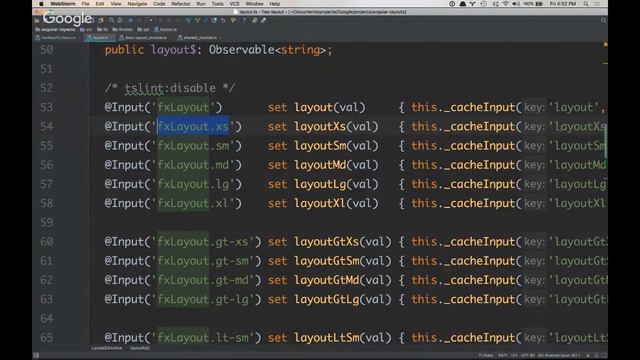
Task: Click layoutMd(val) setter on line 56
Action: (336, 165)
